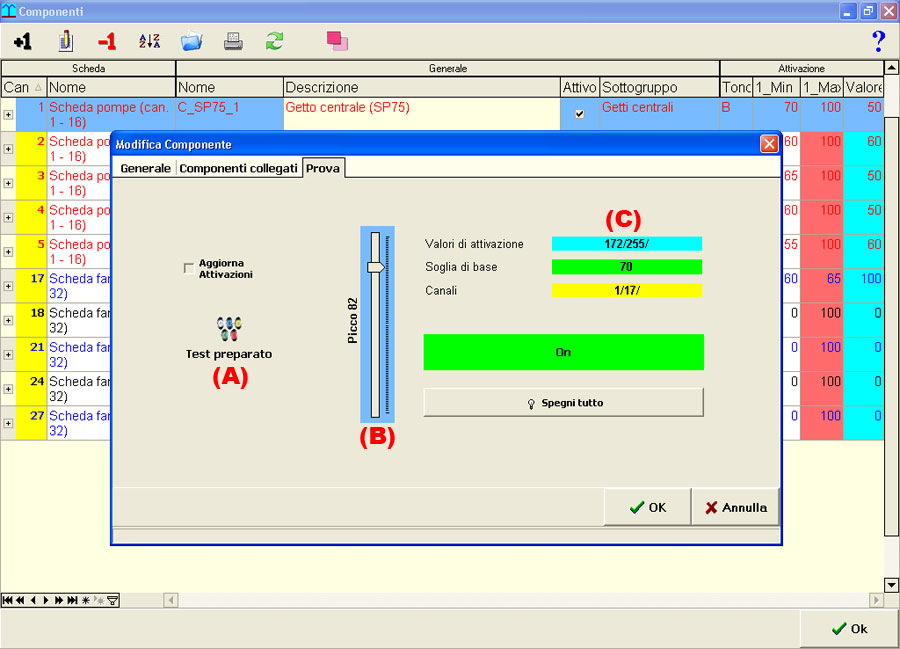The width and height of the screenshot is (900, 649).
Task: Click the Attivo column header
Action: click(580, 87)
